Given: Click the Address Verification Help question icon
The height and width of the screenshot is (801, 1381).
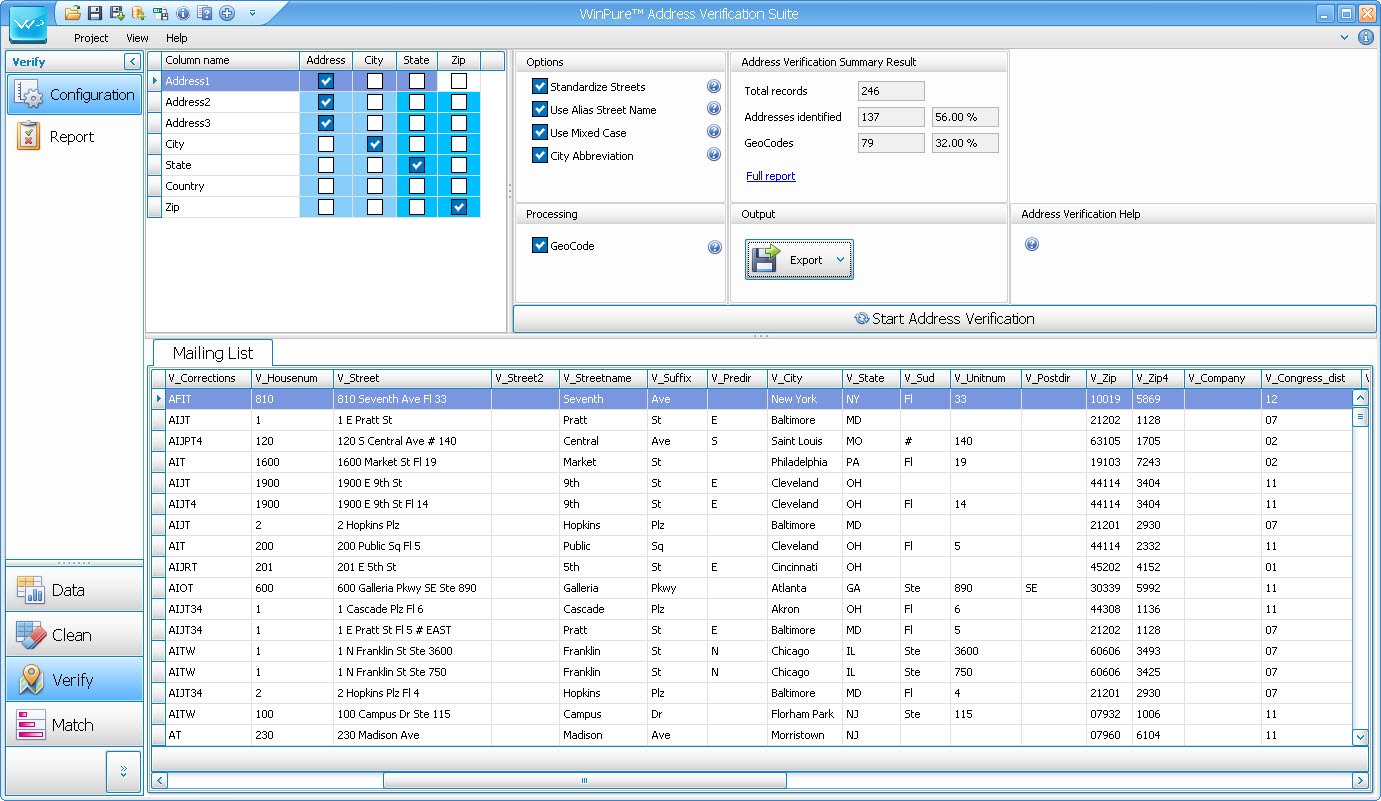Looking at the screenshot, I should [1032, 244].
